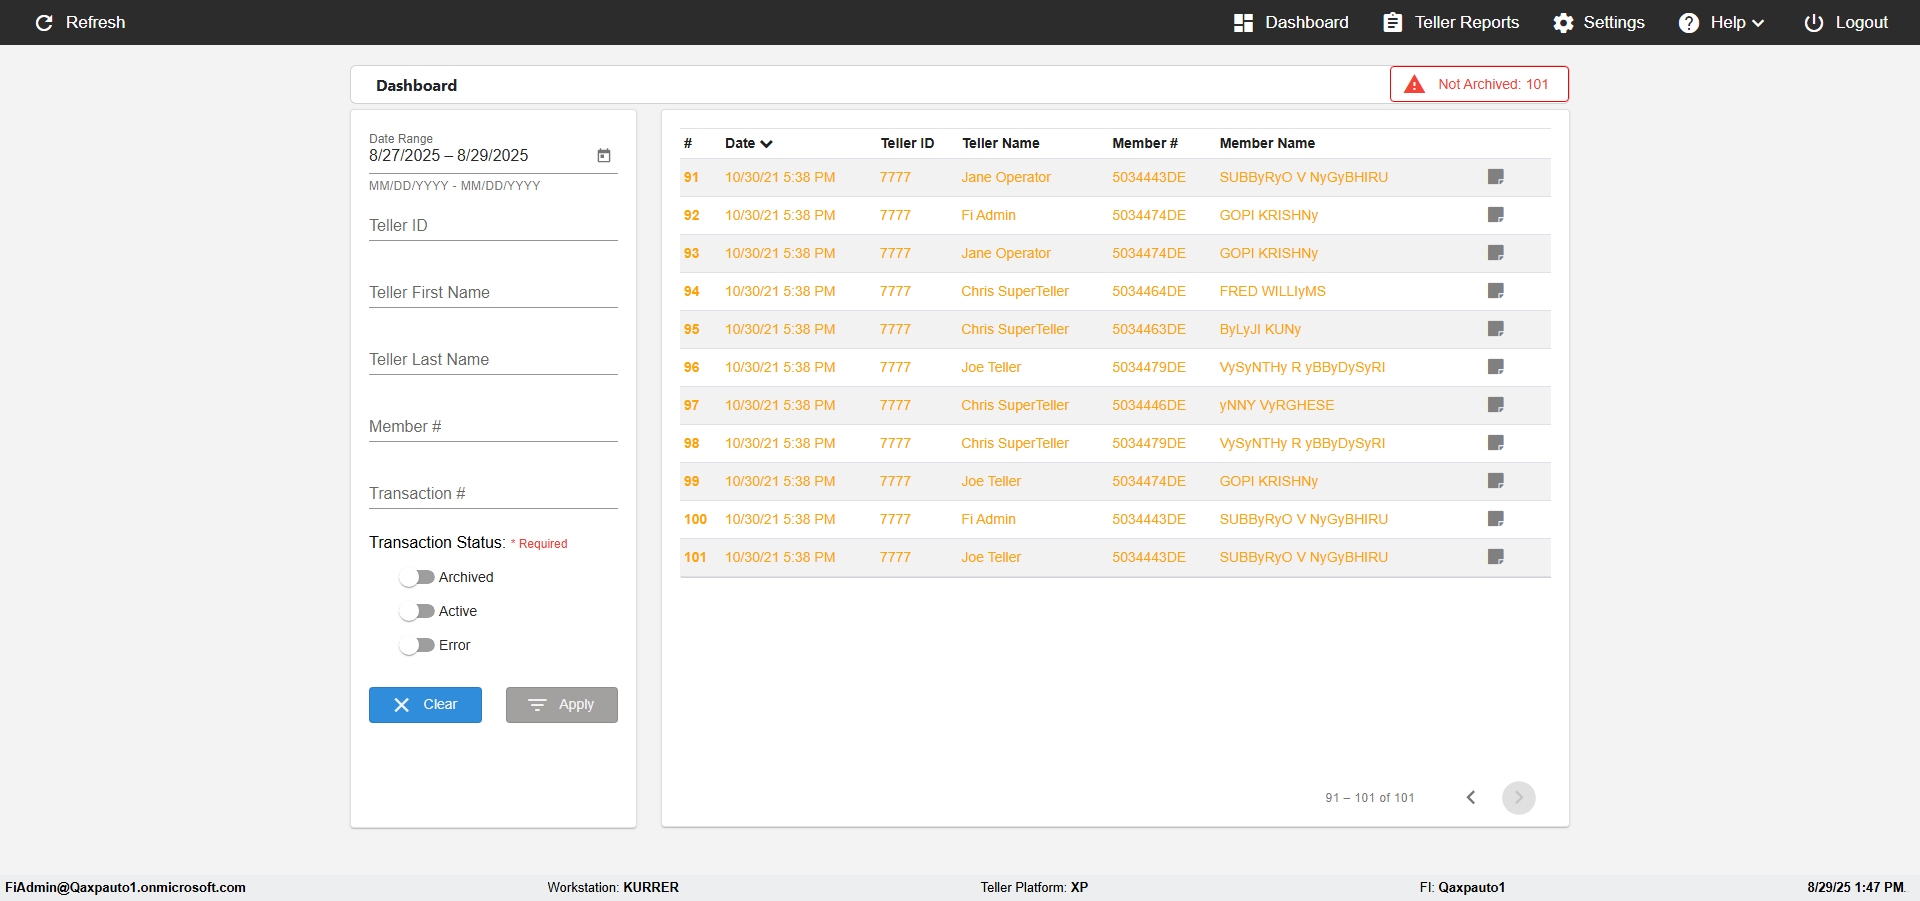This screenshot has height=901, width=1920.
Task: Click Joe Teller in row 101
Action: click(x=991, y=557)
